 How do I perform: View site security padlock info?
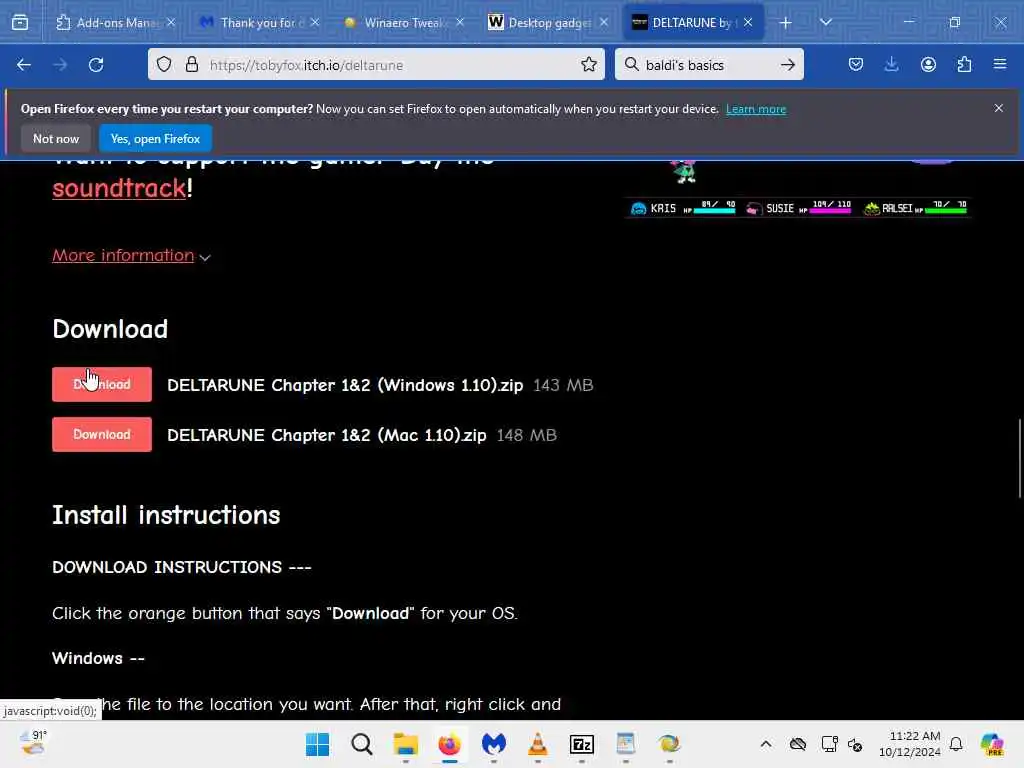pyautogui.click(x=191, y=65)
